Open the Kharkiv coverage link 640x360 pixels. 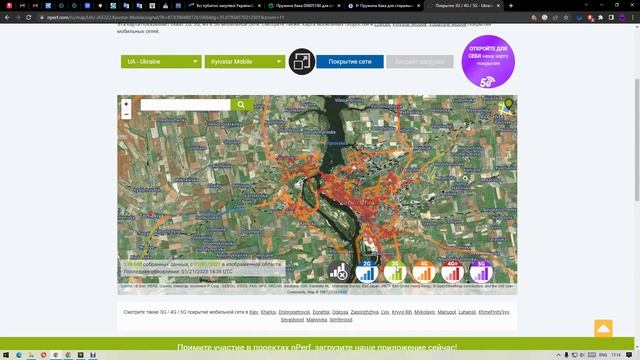click(x=269, y=312)
